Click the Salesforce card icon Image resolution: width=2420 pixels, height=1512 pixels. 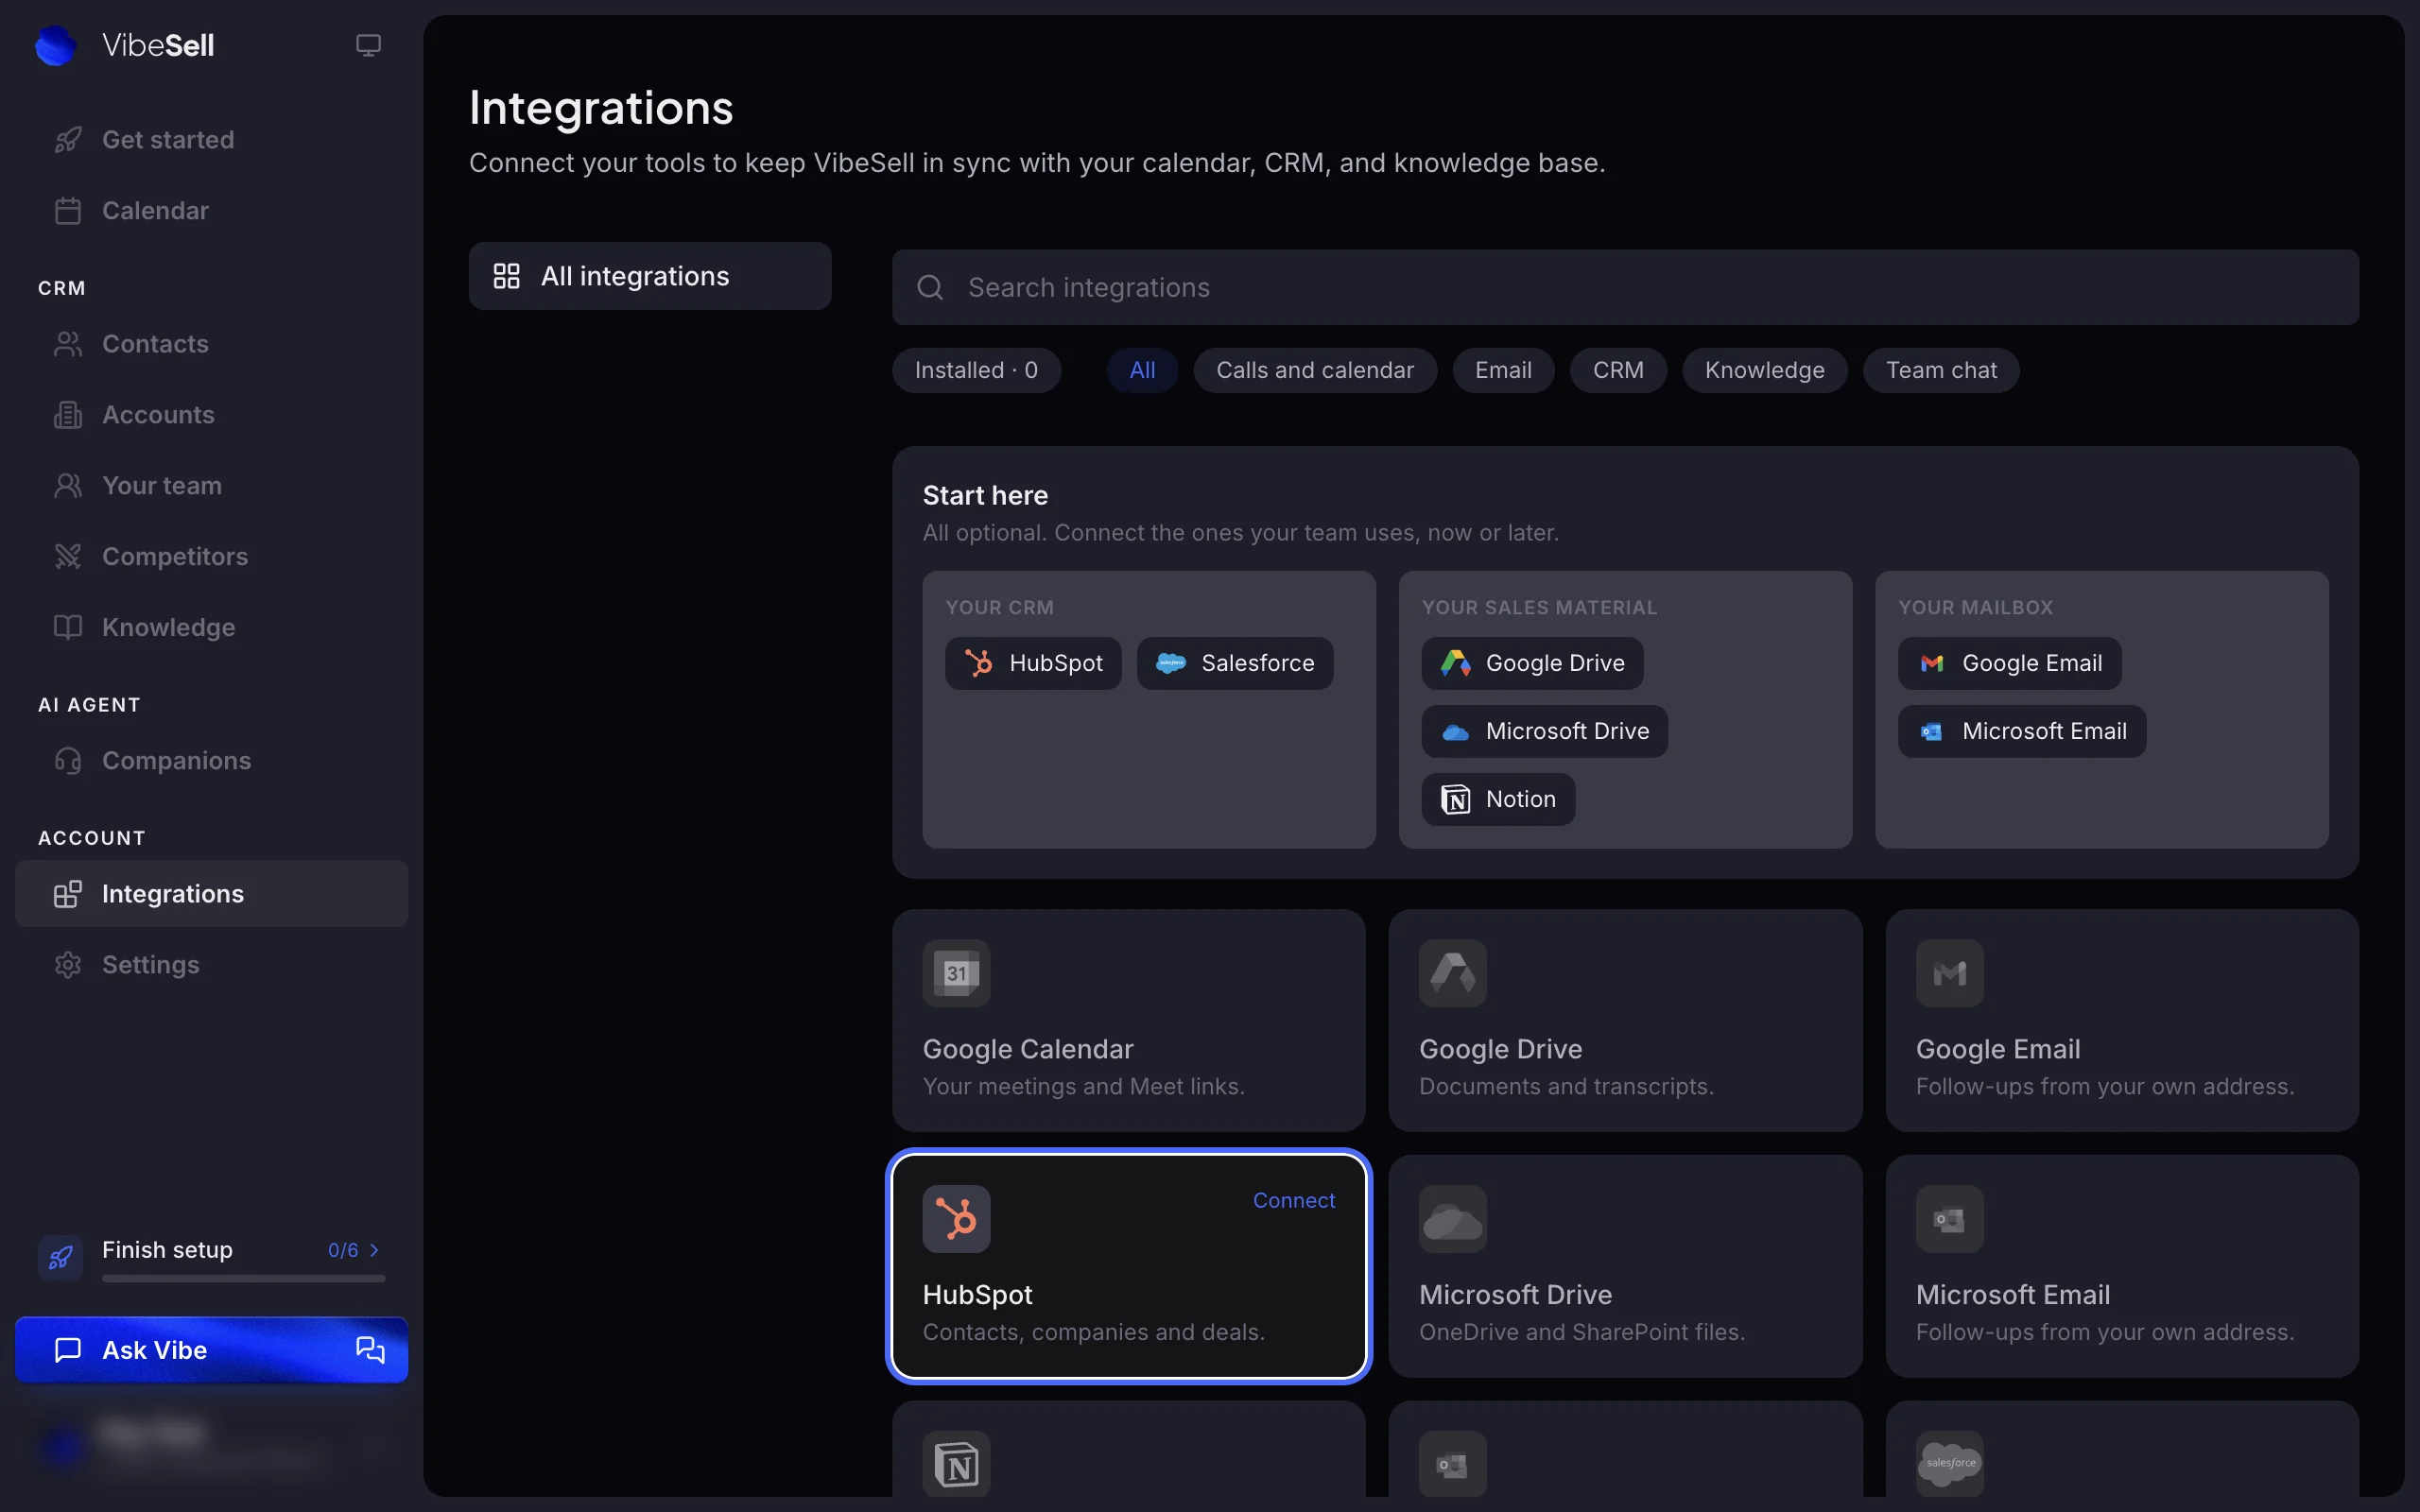[x=1950, y=1465]
